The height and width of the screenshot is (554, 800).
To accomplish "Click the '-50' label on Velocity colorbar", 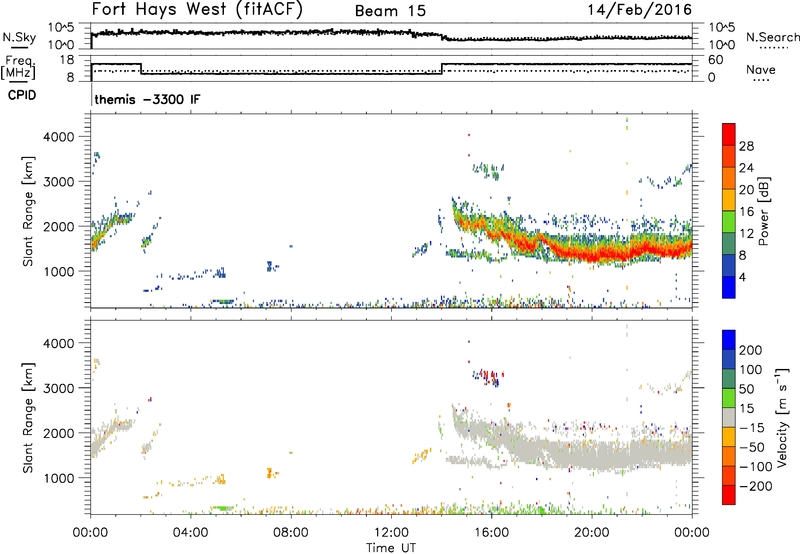I will [752, 447].
